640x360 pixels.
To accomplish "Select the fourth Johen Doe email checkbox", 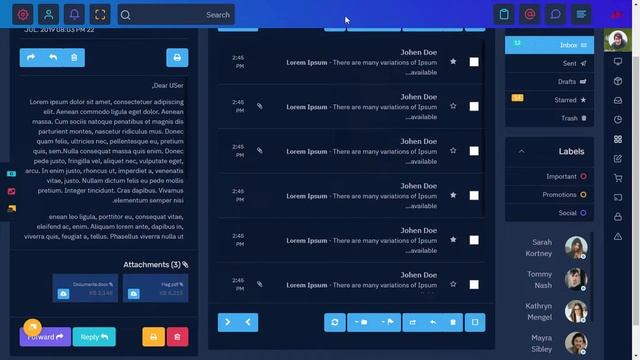I will pos(474,196).
